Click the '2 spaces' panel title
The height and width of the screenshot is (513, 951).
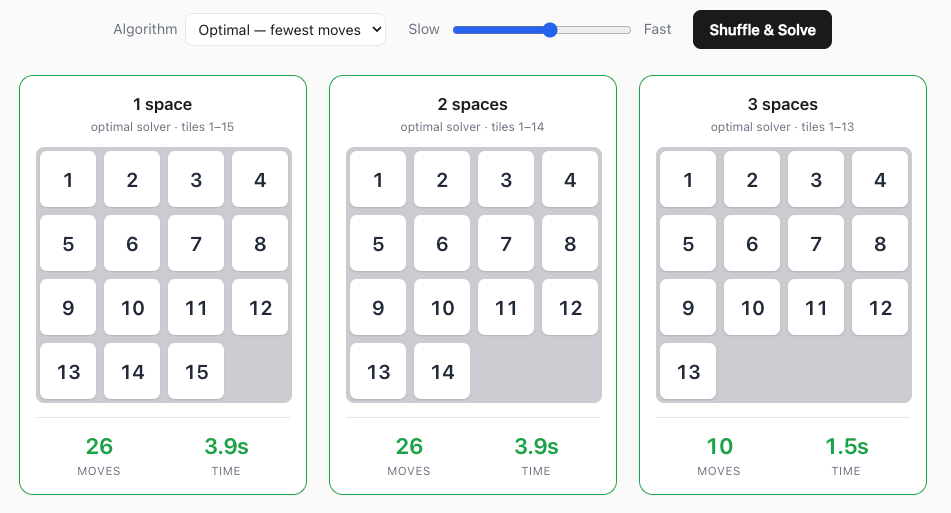pos(472,104)
